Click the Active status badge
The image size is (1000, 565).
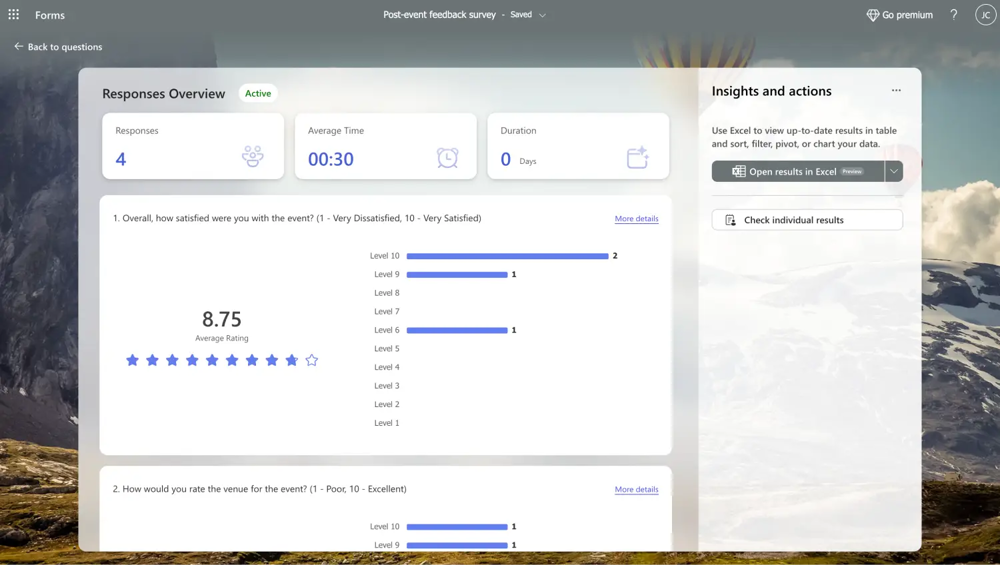pyautogui.click(x=258, y=93)
